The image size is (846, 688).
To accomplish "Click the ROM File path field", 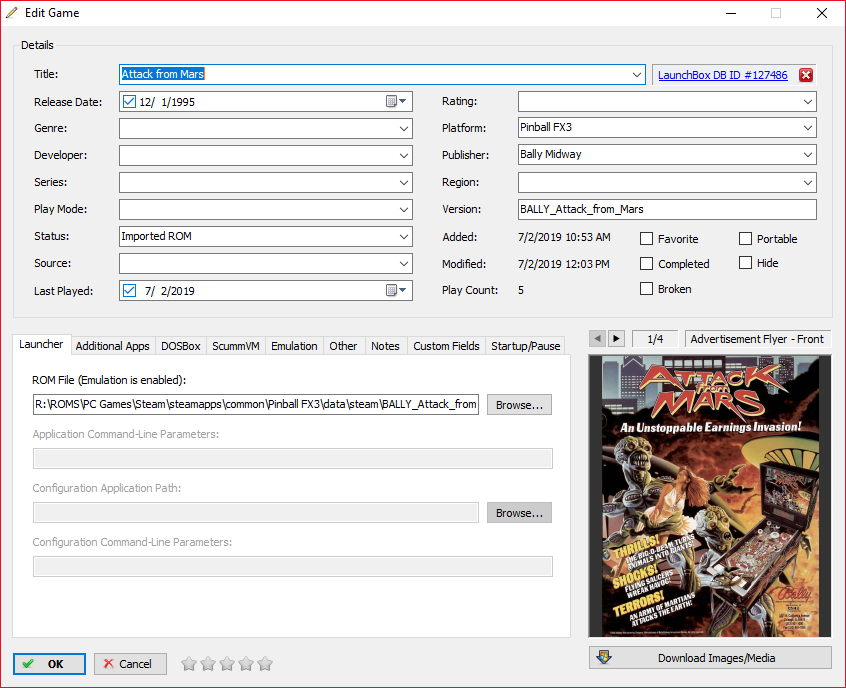I will pos(256,404).
